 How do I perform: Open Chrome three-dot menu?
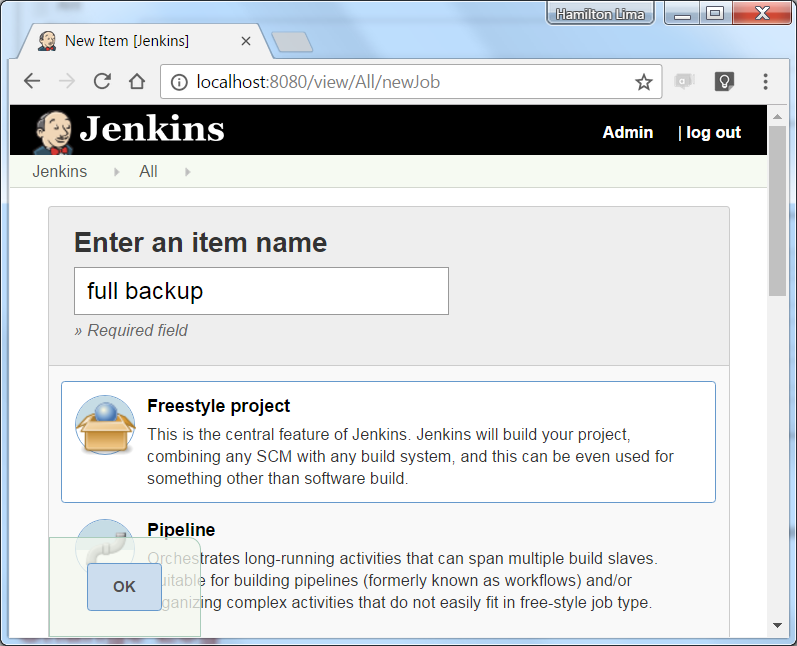[765, 81]
